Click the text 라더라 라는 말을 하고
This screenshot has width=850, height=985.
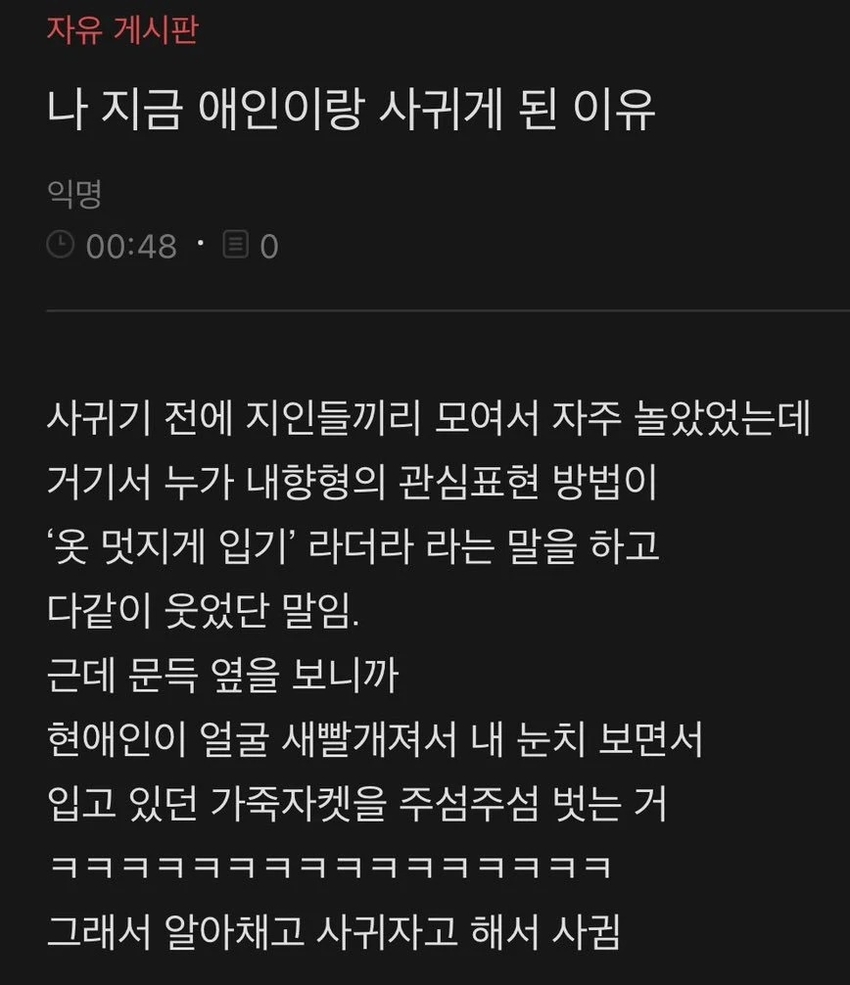pyautogui.click(x=484, y=547)
